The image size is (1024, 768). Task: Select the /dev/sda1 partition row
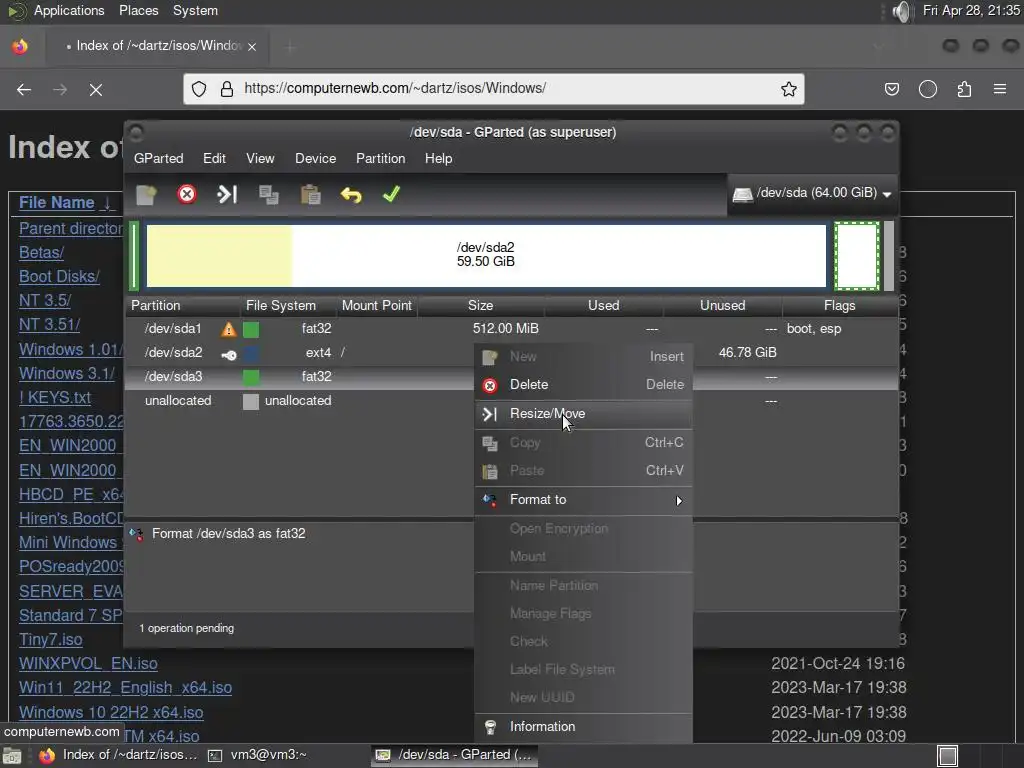[511, 328]
